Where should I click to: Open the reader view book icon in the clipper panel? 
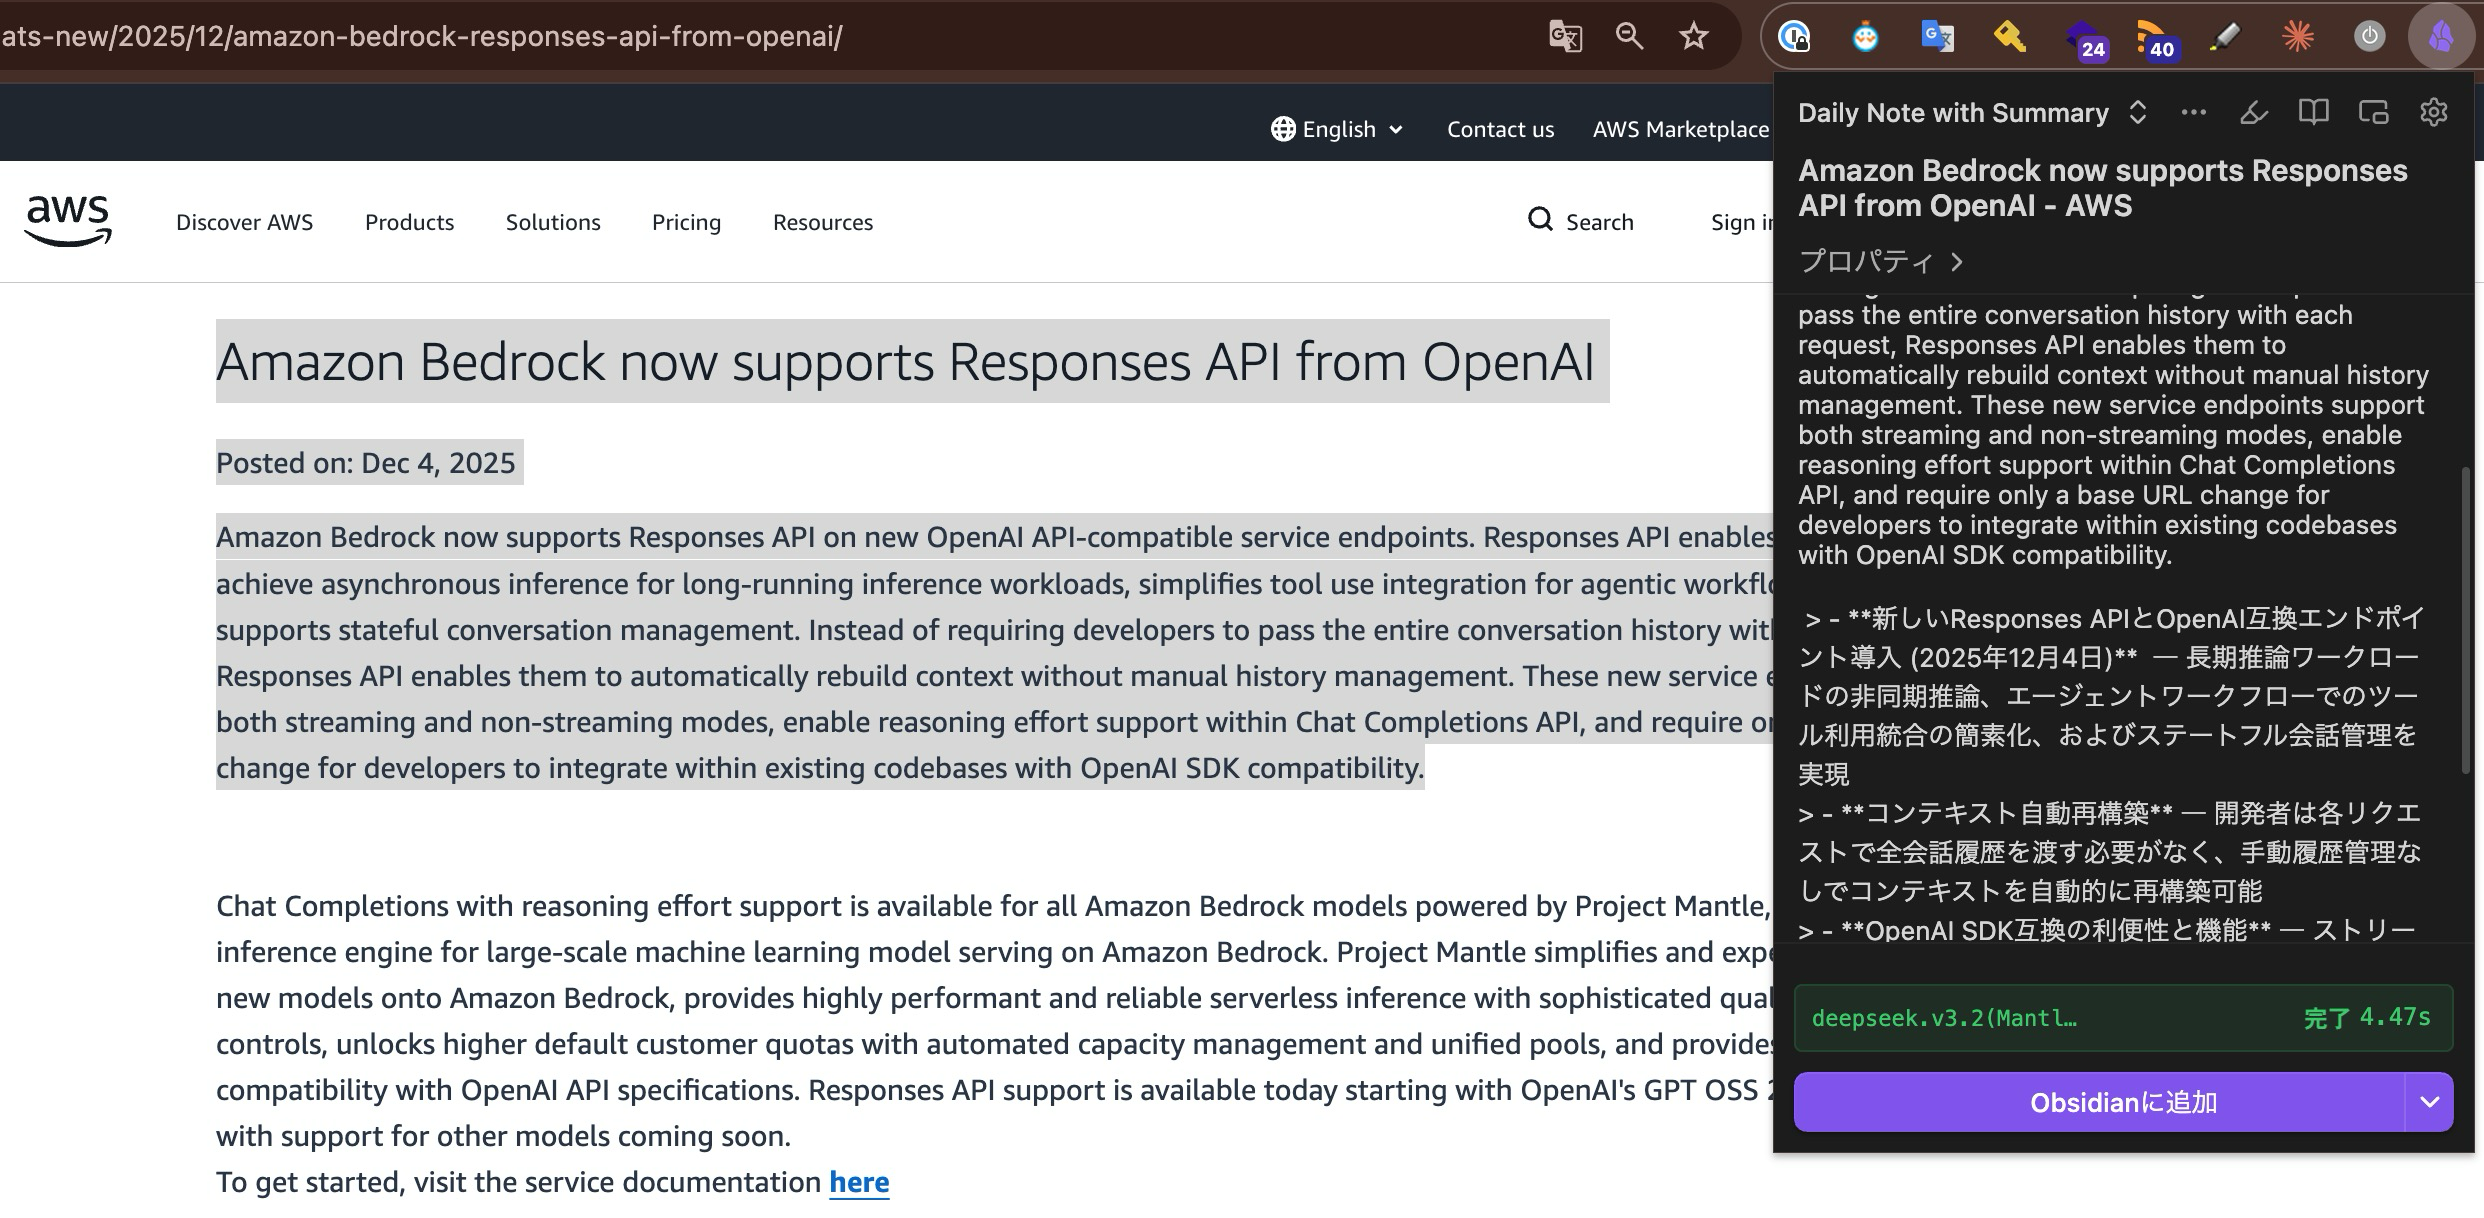point(2314,112)
